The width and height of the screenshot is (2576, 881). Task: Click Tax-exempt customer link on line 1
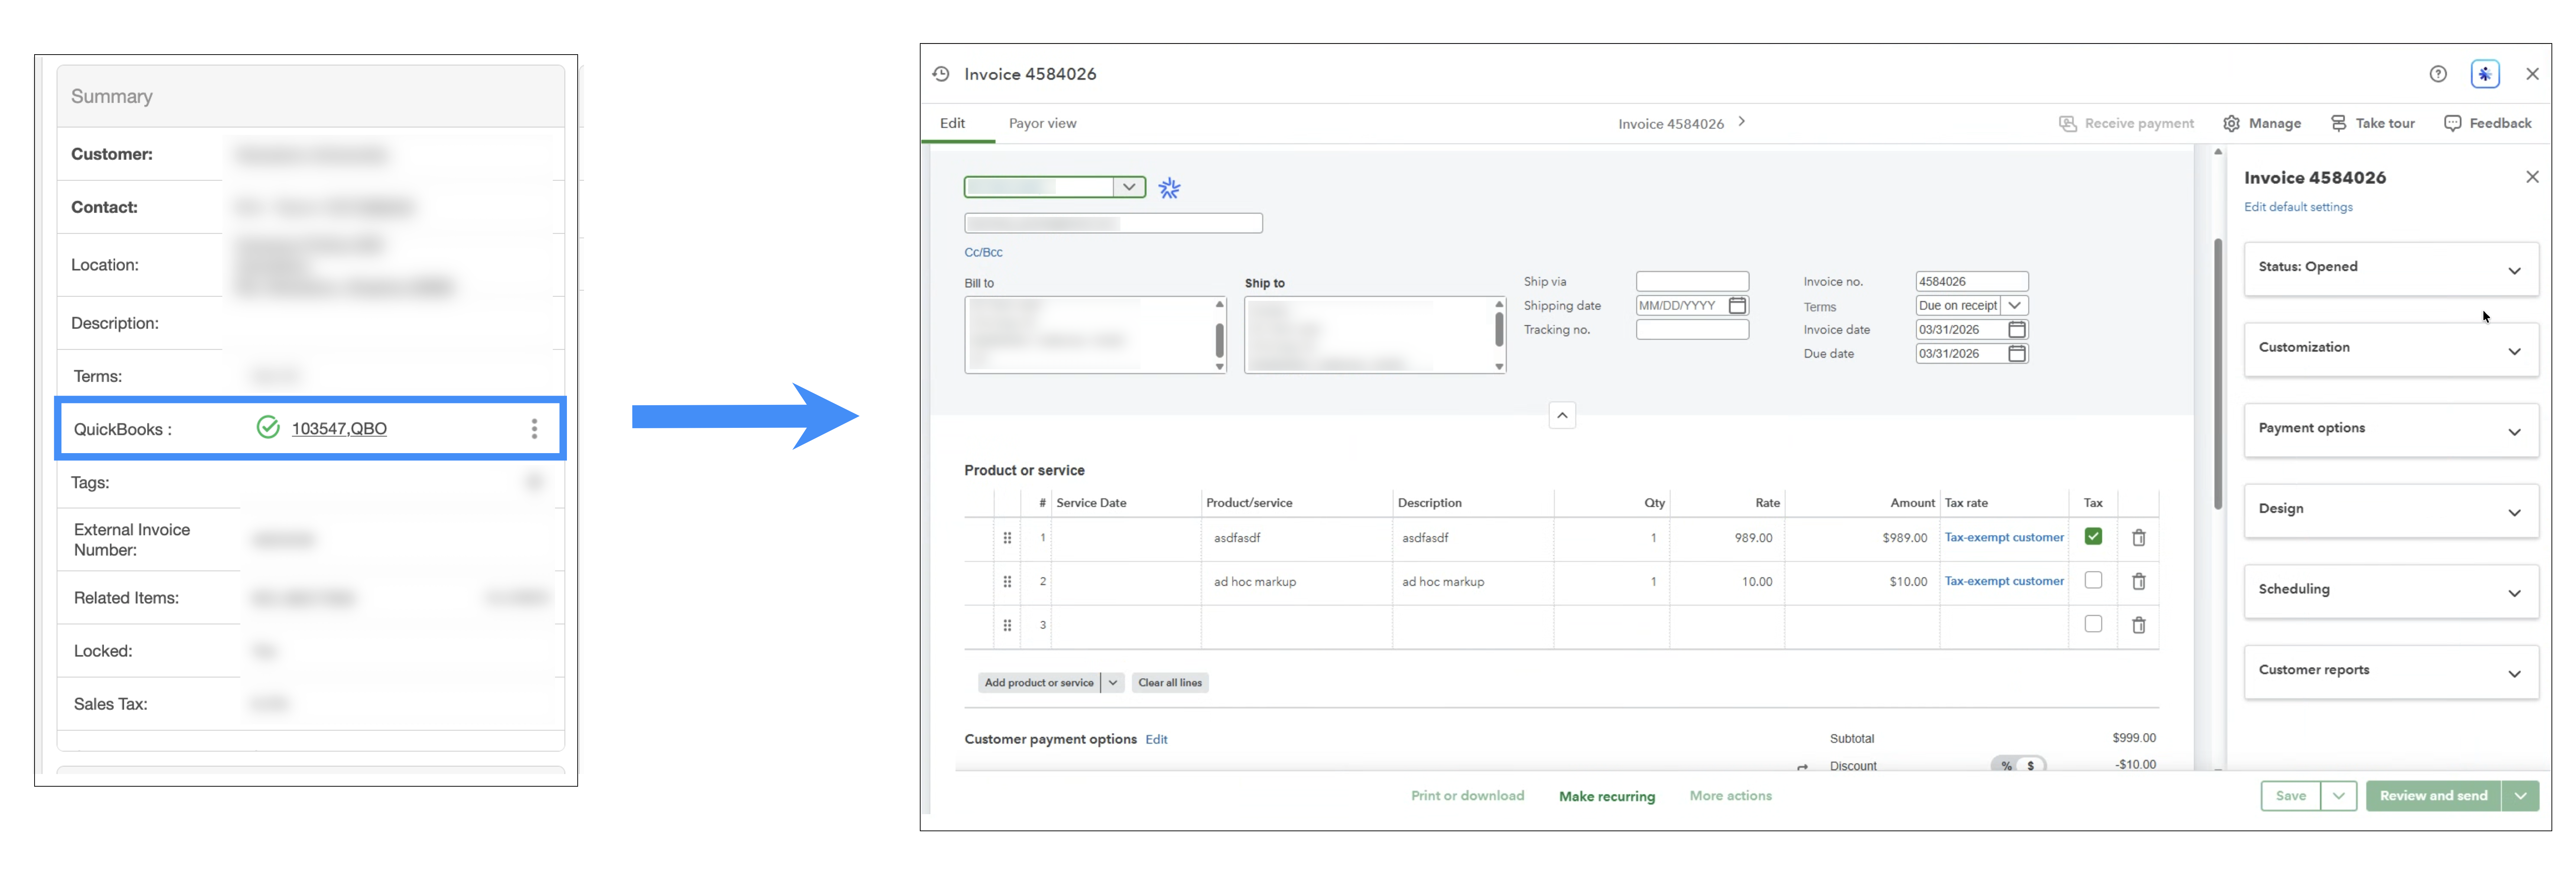click(2003, 538)
